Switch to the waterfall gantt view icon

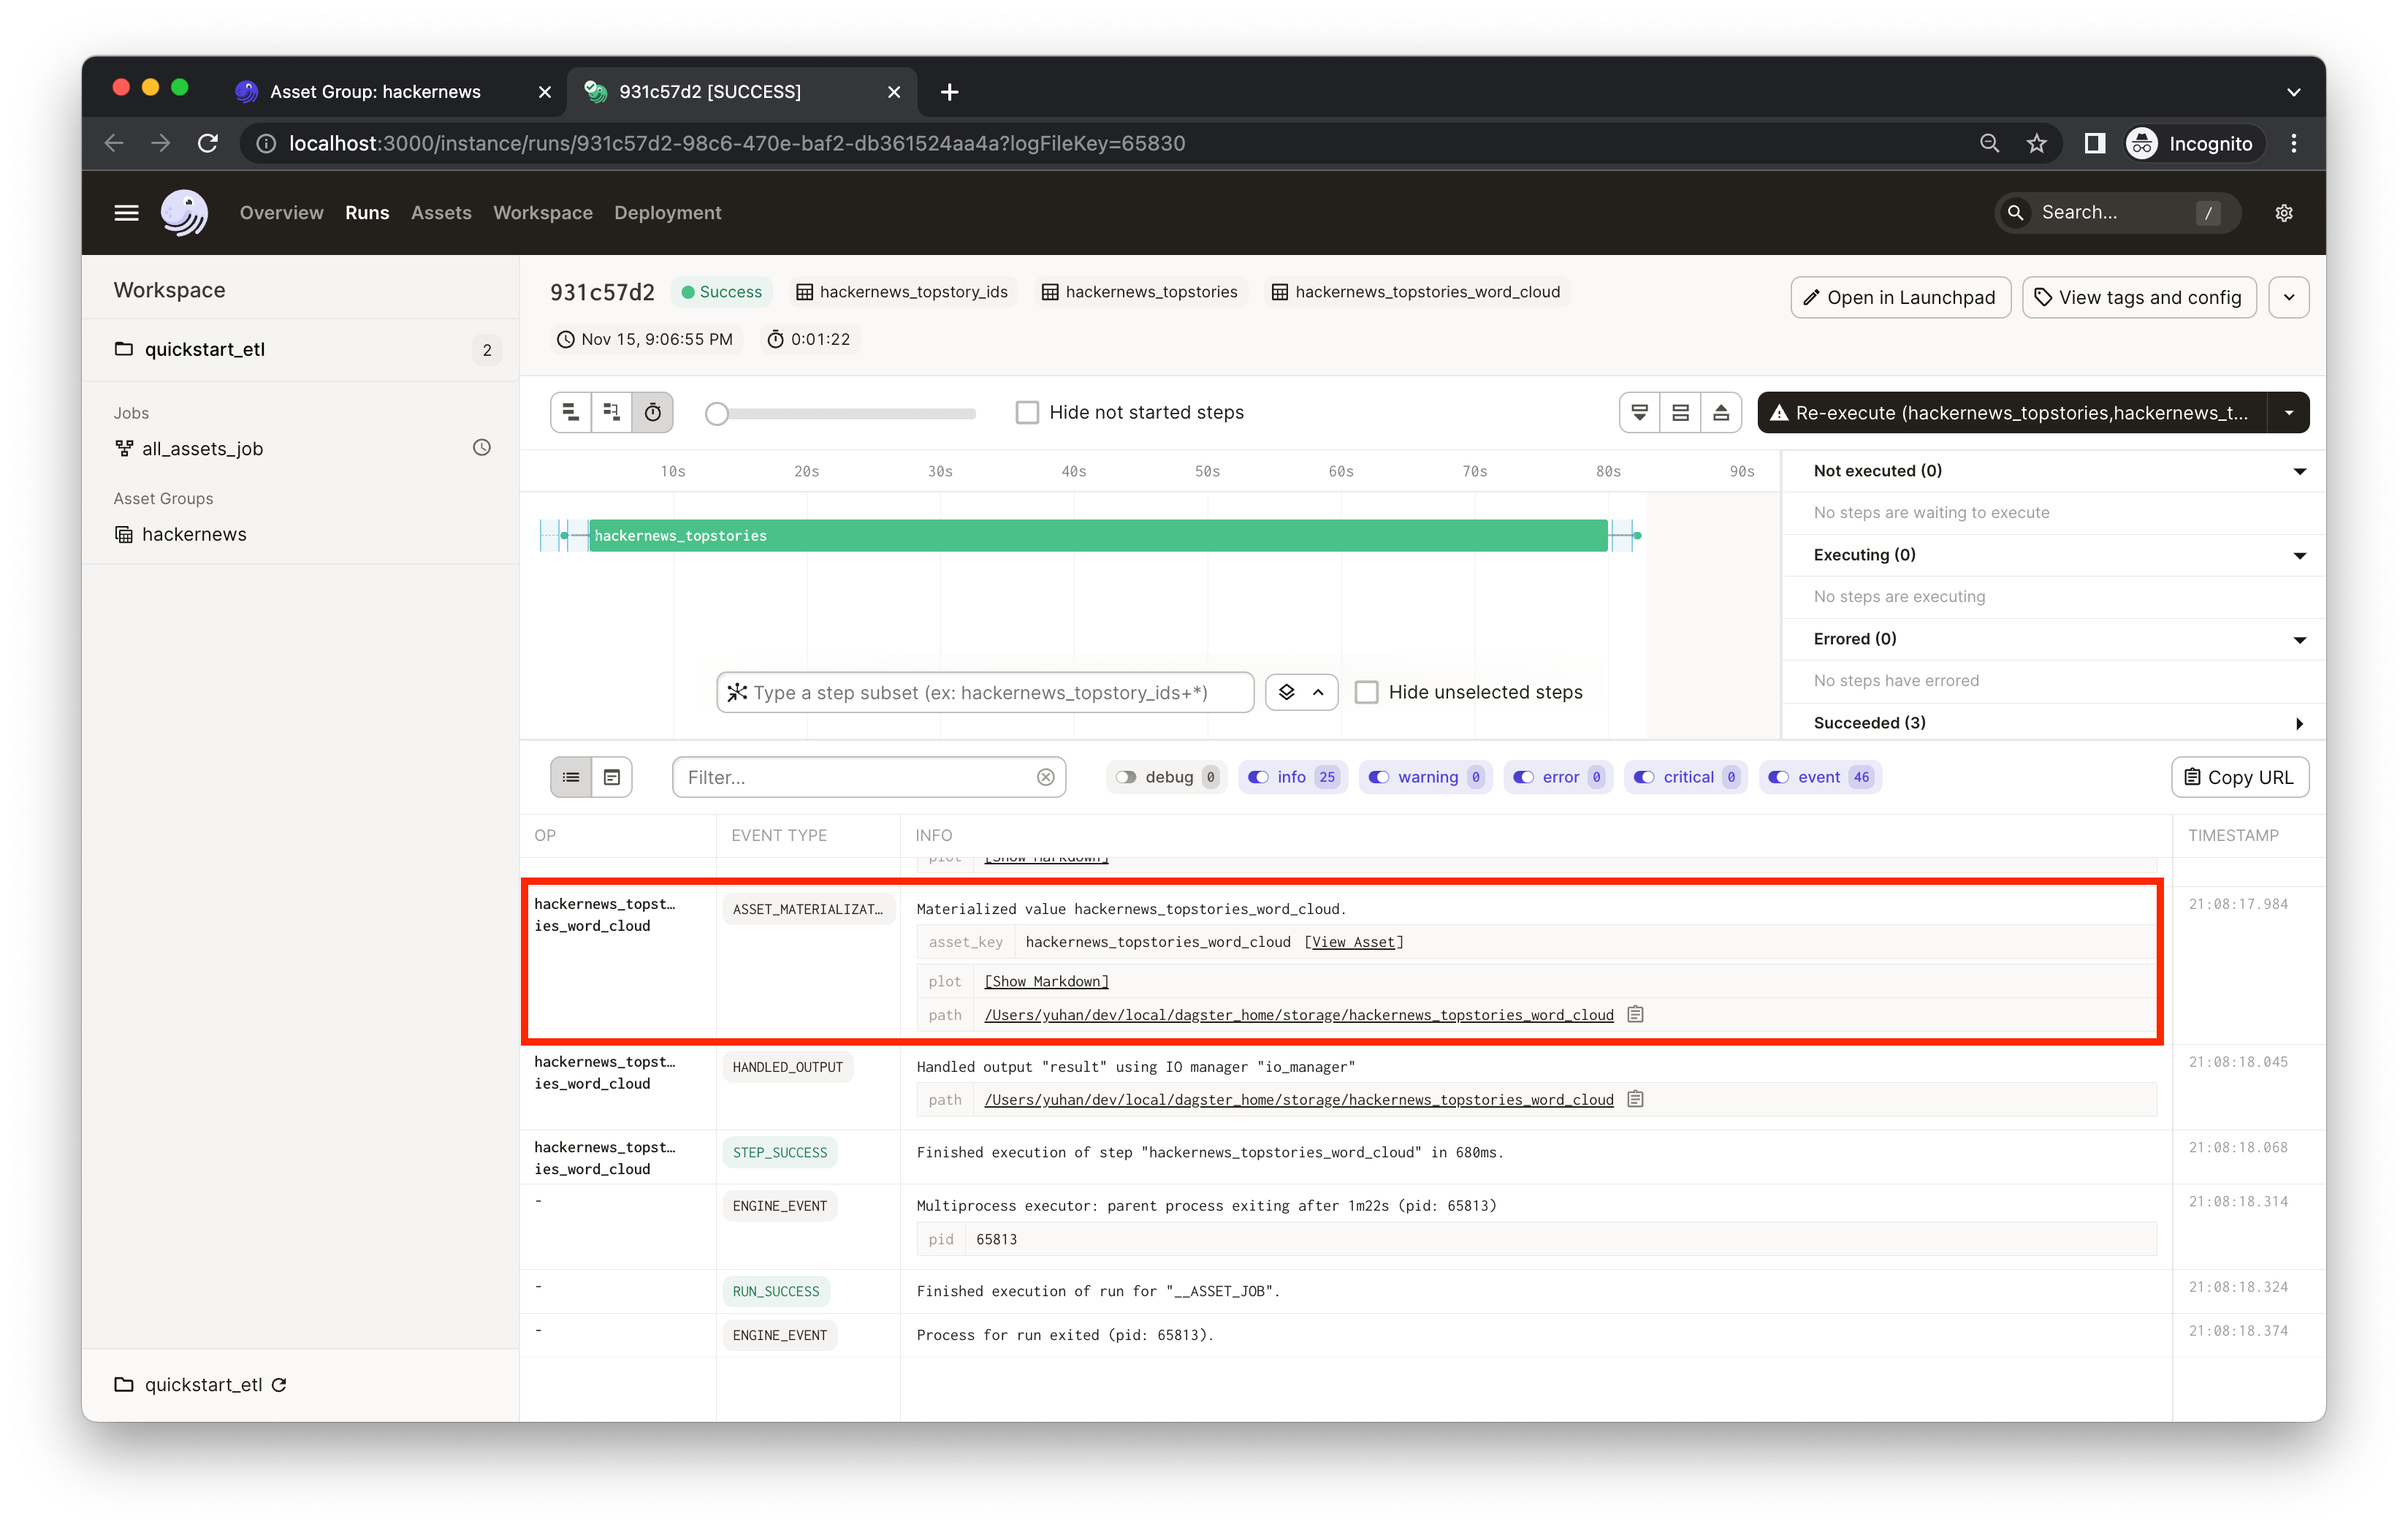611,412
